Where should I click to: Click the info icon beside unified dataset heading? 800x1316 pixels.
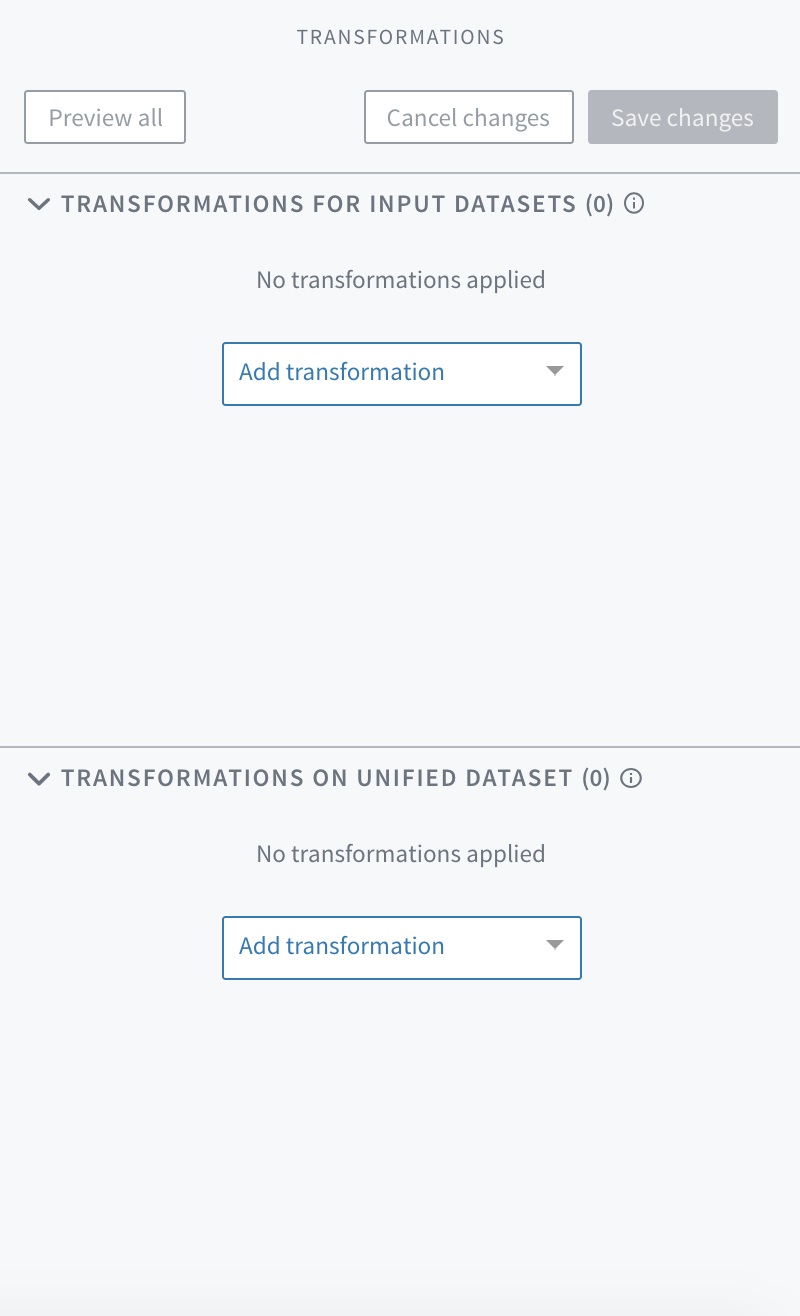pos(631,778)
